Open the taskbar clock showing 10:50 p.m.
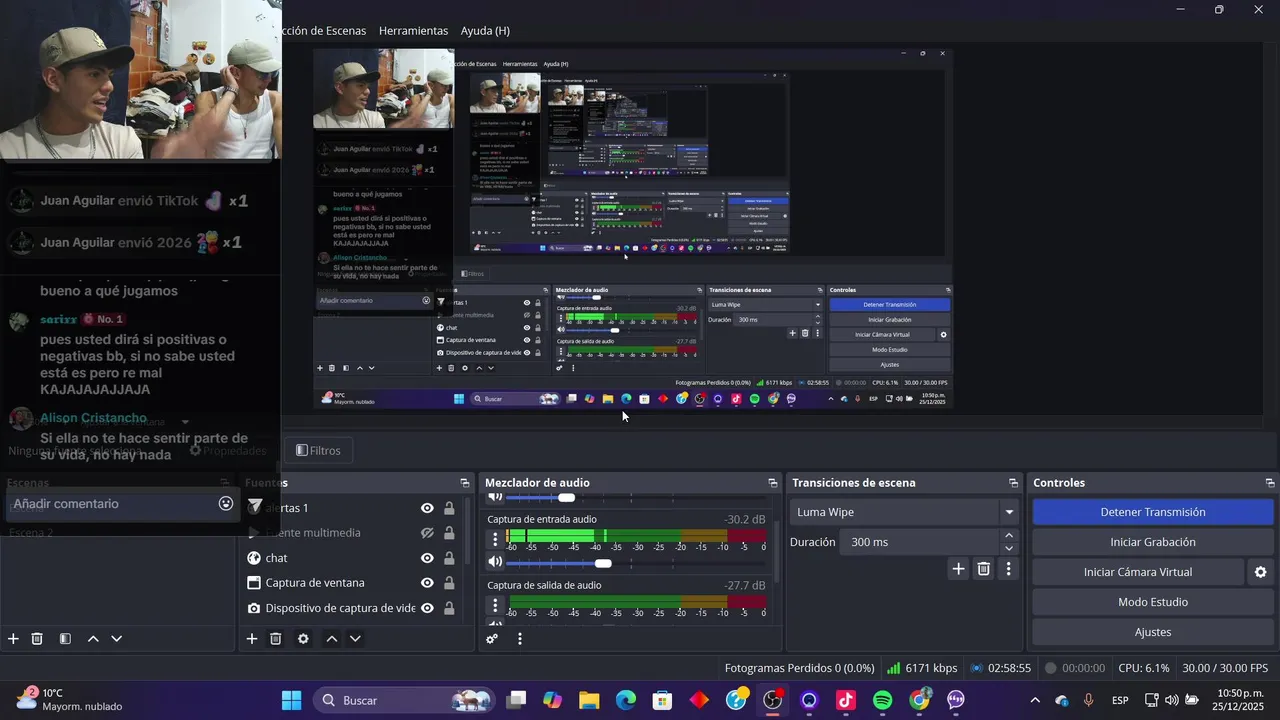 (x=1240, y=700)
